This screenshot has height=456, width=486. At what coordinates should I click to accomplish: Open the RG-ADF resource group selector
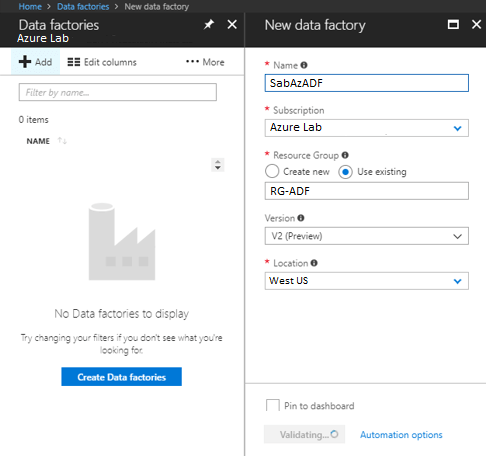(x=367, y=191)
